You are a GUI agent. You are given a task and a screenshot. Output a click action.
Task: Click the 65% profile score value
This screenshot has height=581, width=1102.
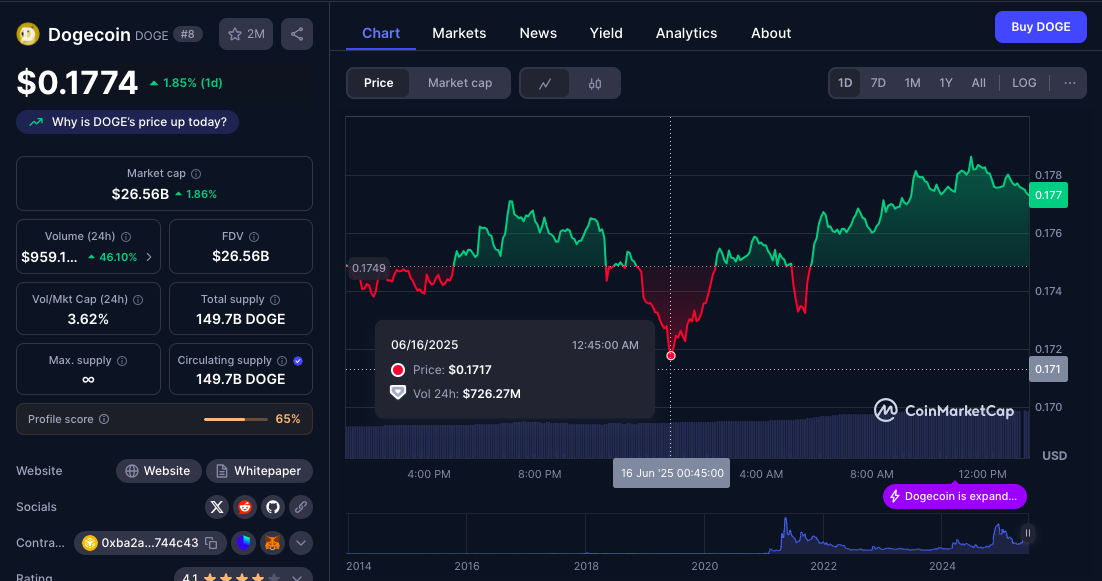[287, 419]
